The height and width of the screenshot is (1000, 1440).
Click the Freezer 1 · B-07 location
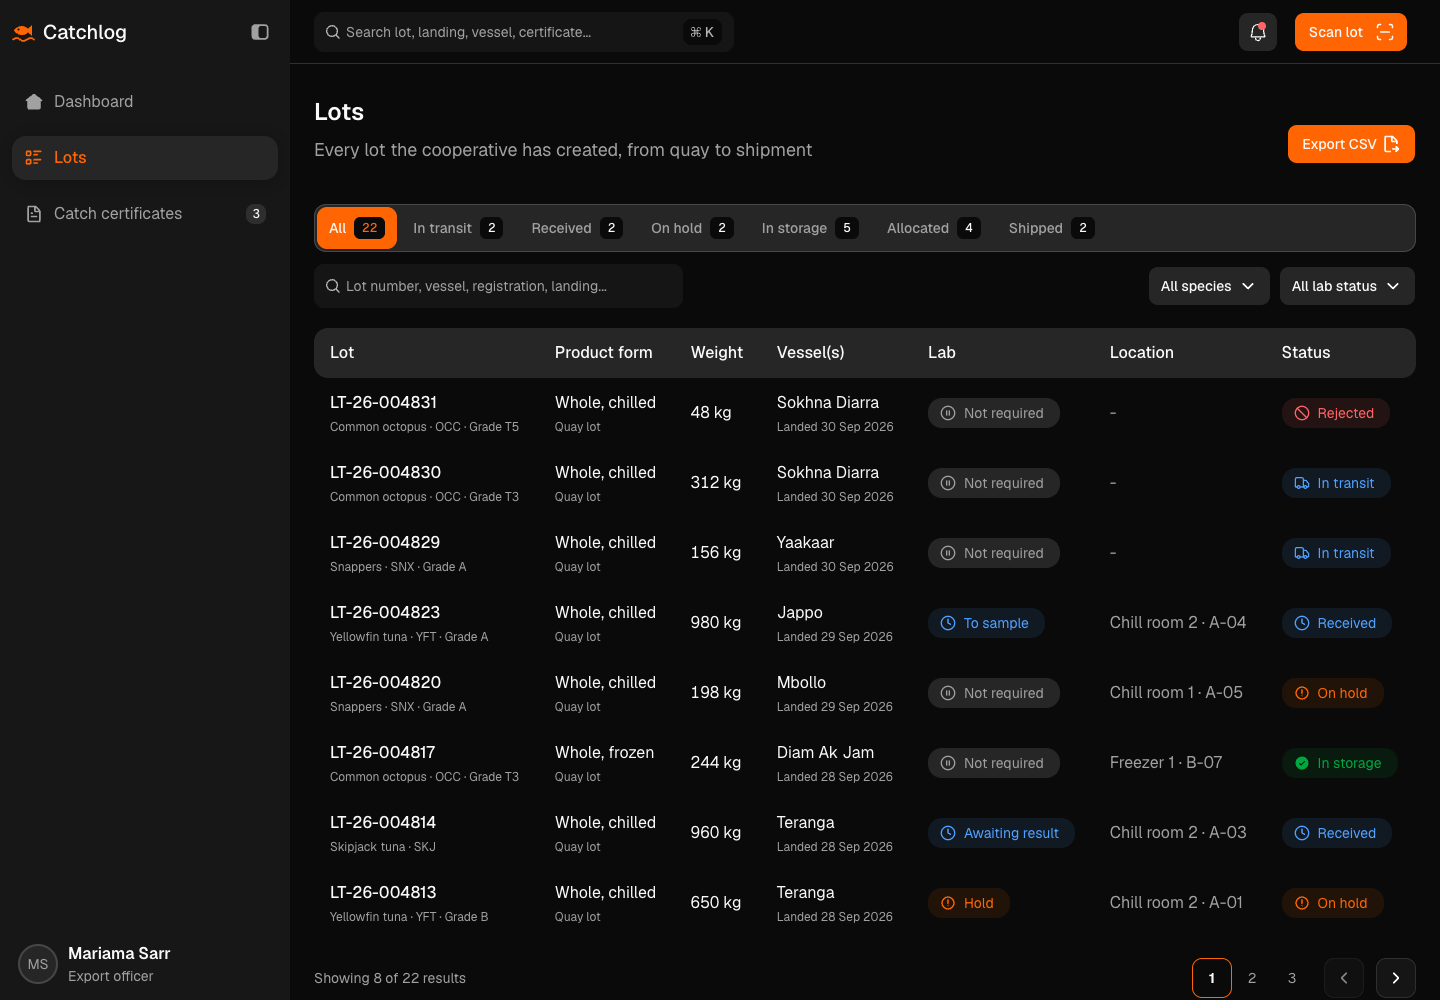pos(1166,762)
